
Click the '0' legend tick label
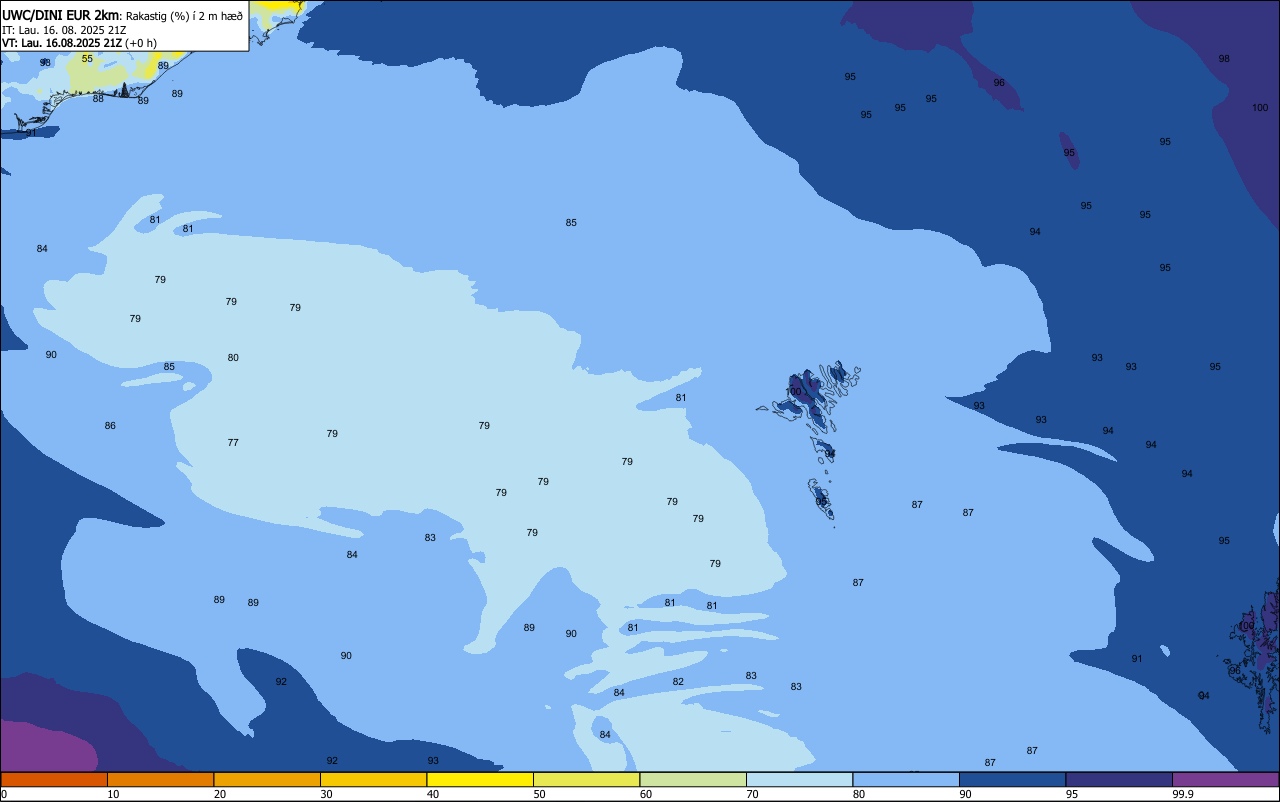[4, 794]
